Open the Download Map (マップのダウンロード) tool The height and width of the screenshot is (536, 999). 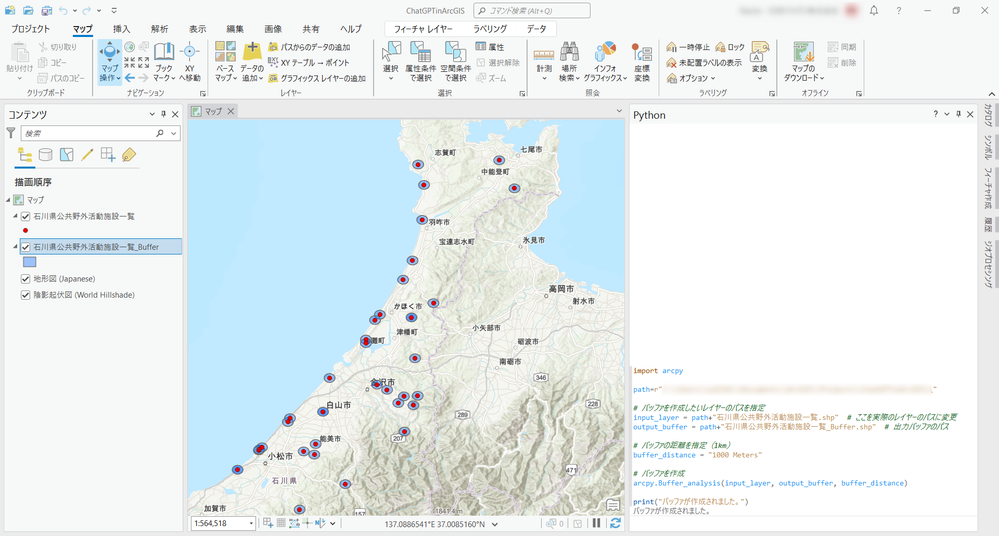pyautogui.click(x=803, y=54)
